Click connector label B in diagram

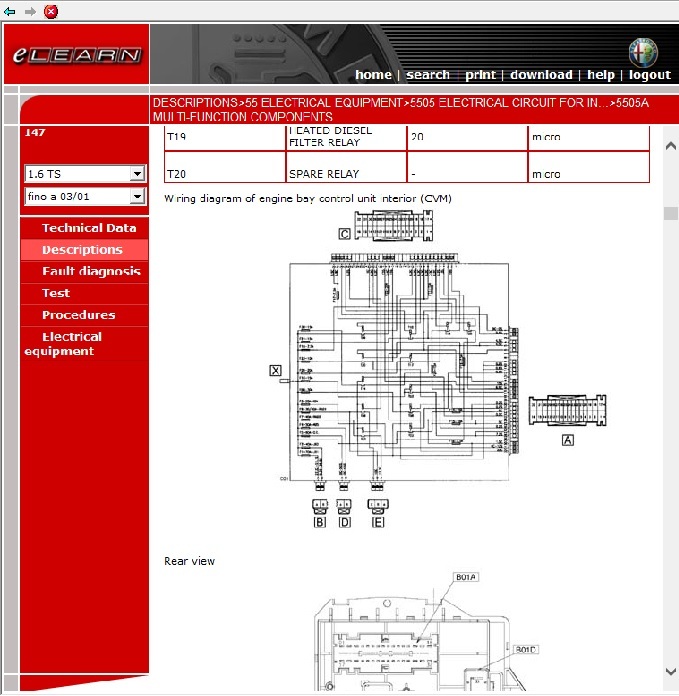pyautogui.click(x=320, y=522)
